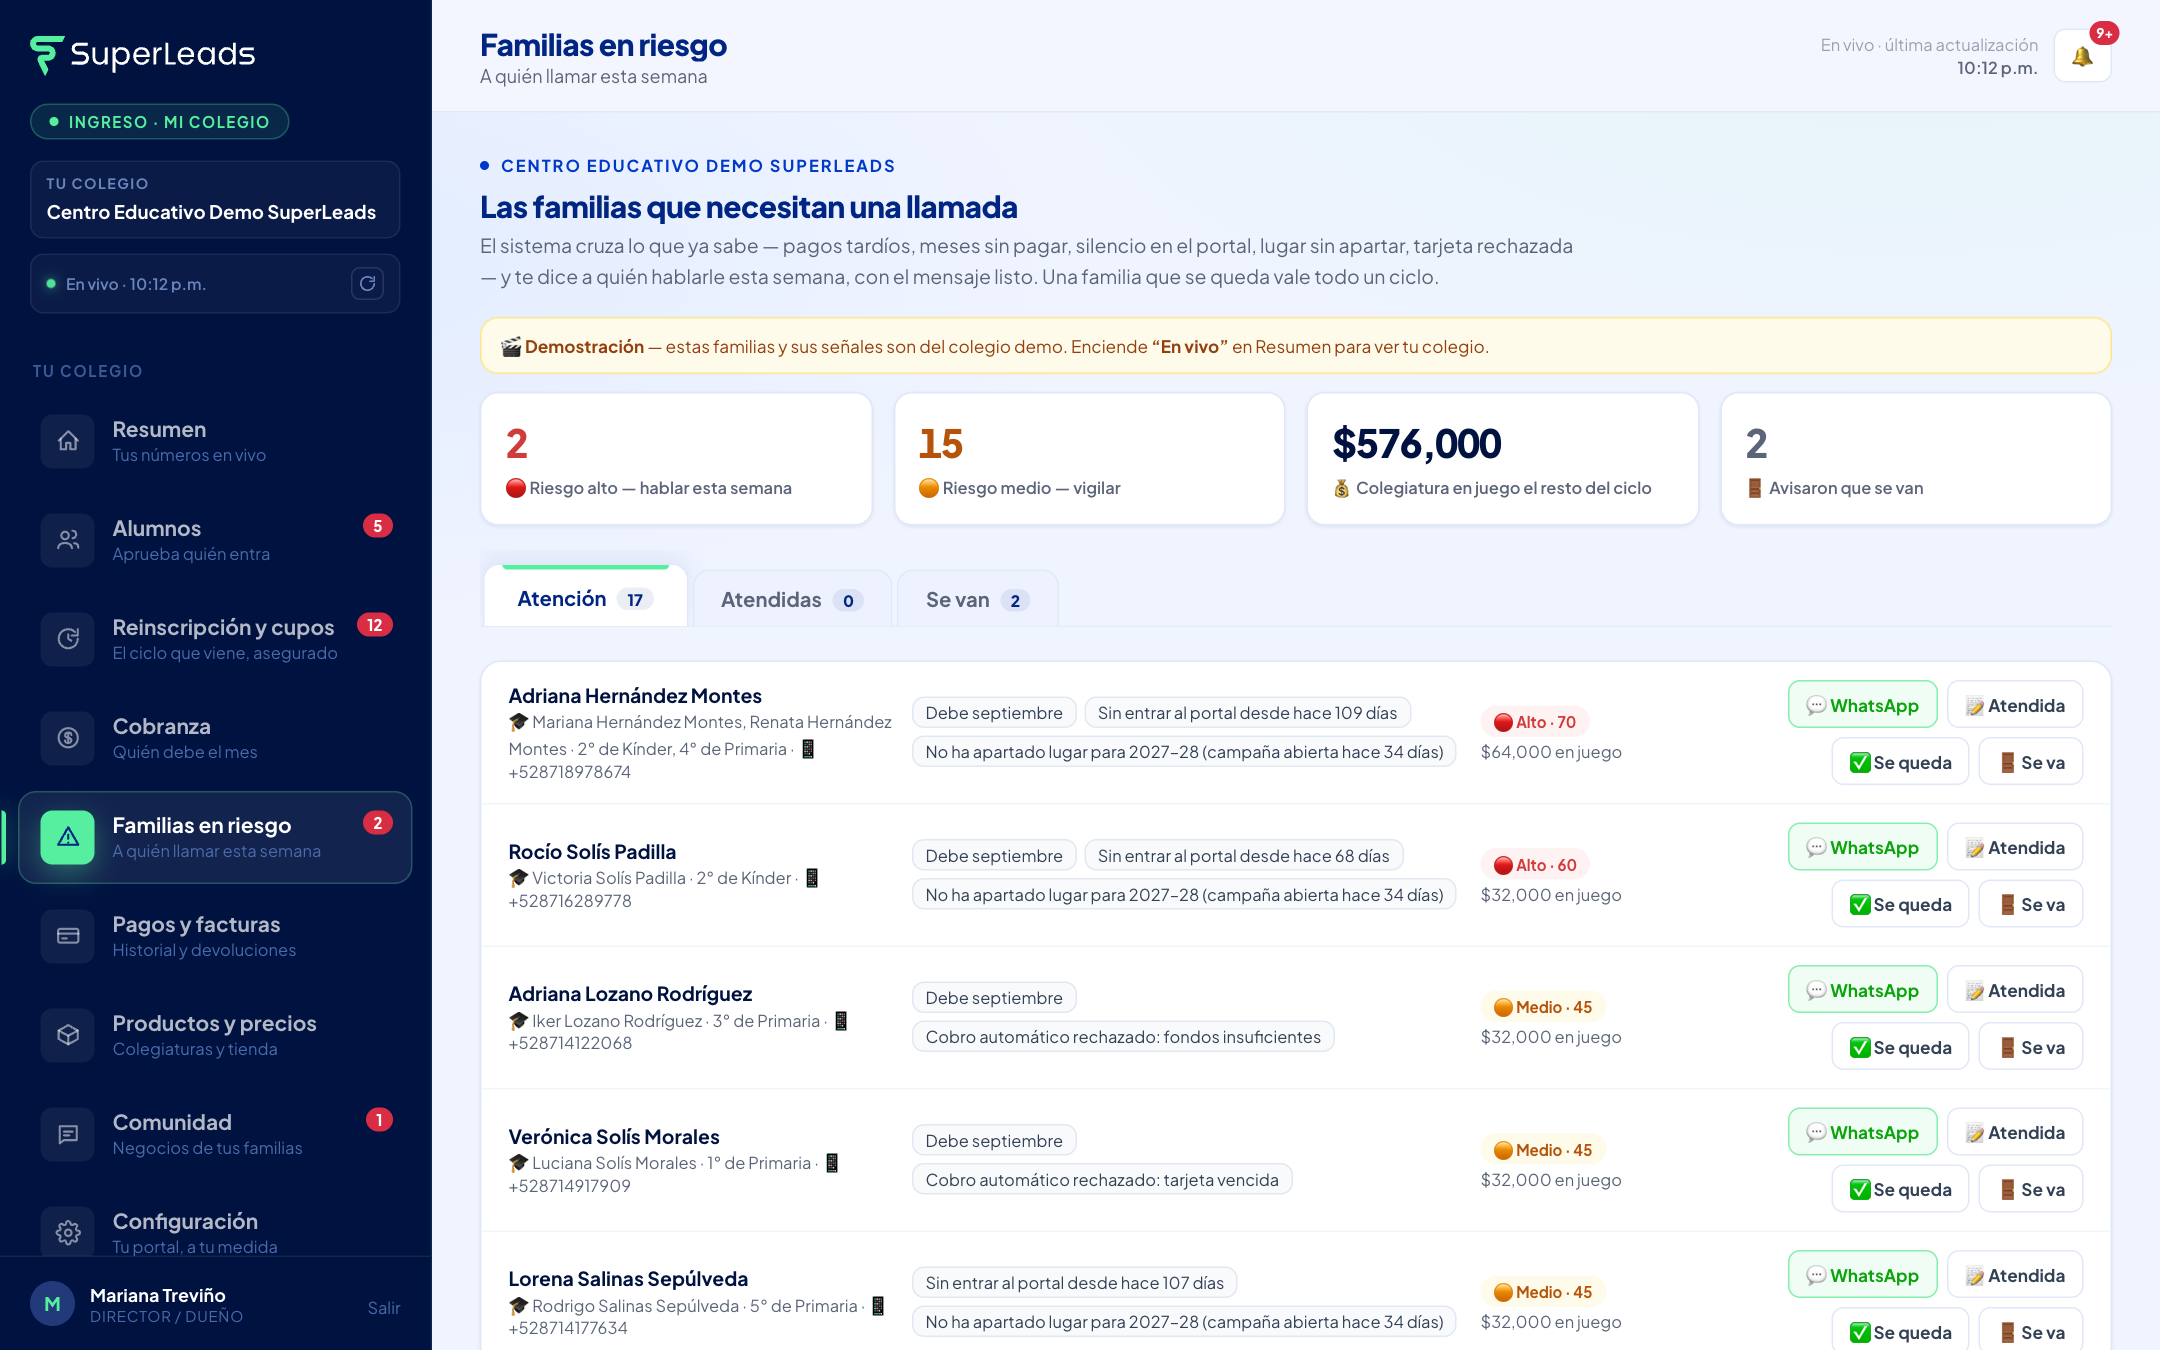Screen dimensions: 2160x1350
Task: Click Salir to log out
Action: 383,1308
